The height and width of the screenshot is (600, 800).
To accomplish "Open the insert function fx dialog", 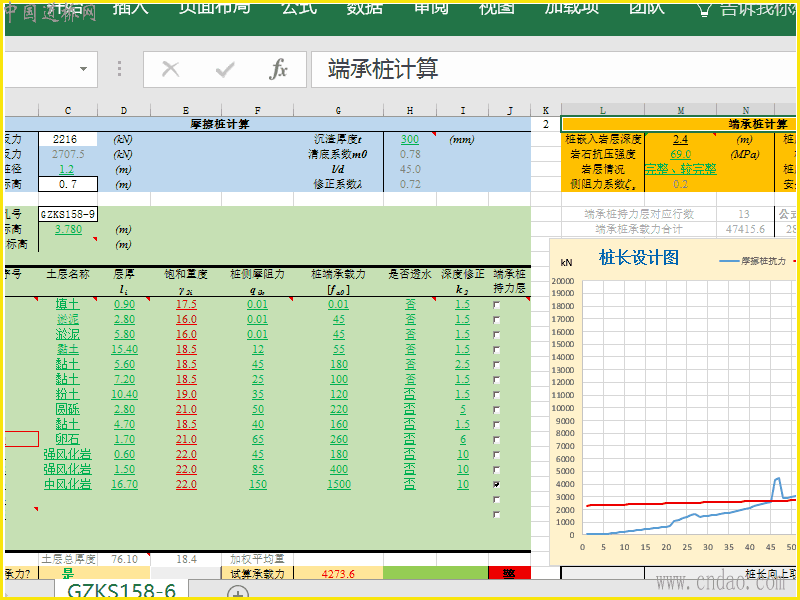I will point(279,69).
